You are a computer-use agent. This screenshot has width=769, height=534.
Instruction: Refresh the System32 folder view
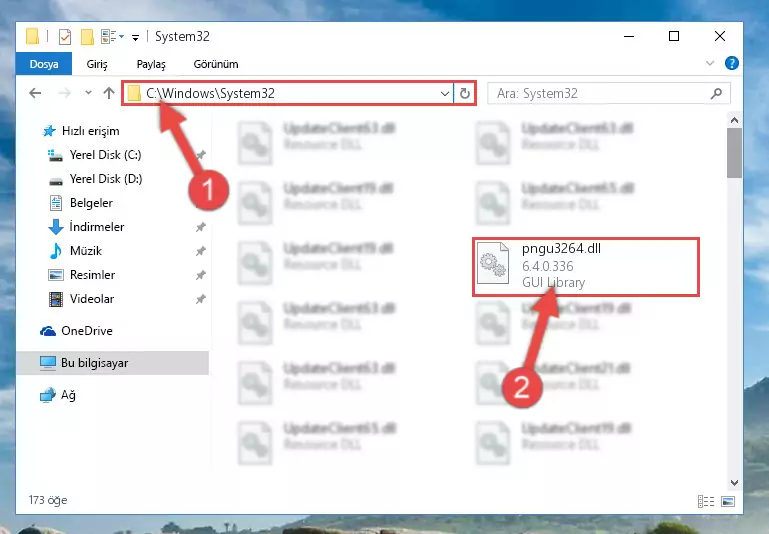[x=464, y=93]
